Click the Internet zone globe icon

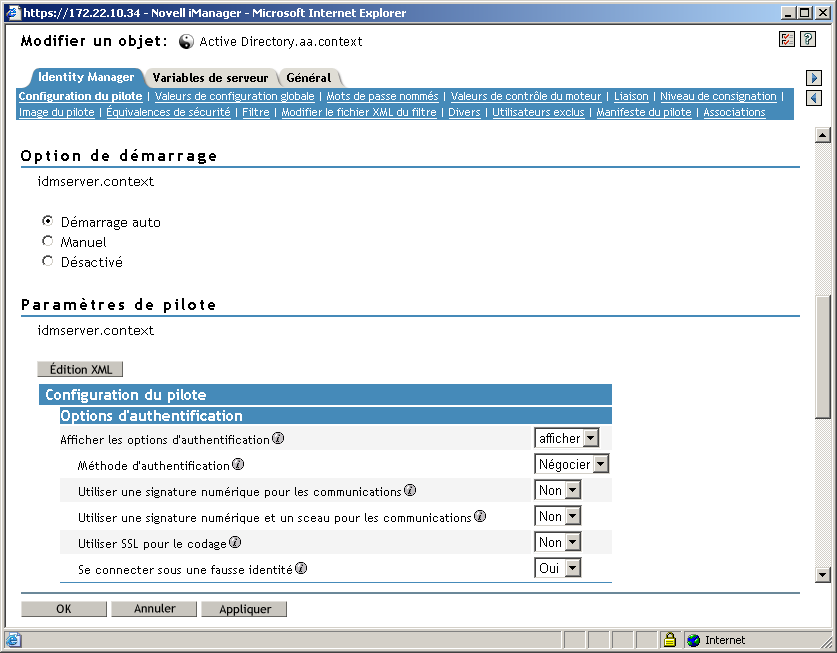click(x=689, y=640)
